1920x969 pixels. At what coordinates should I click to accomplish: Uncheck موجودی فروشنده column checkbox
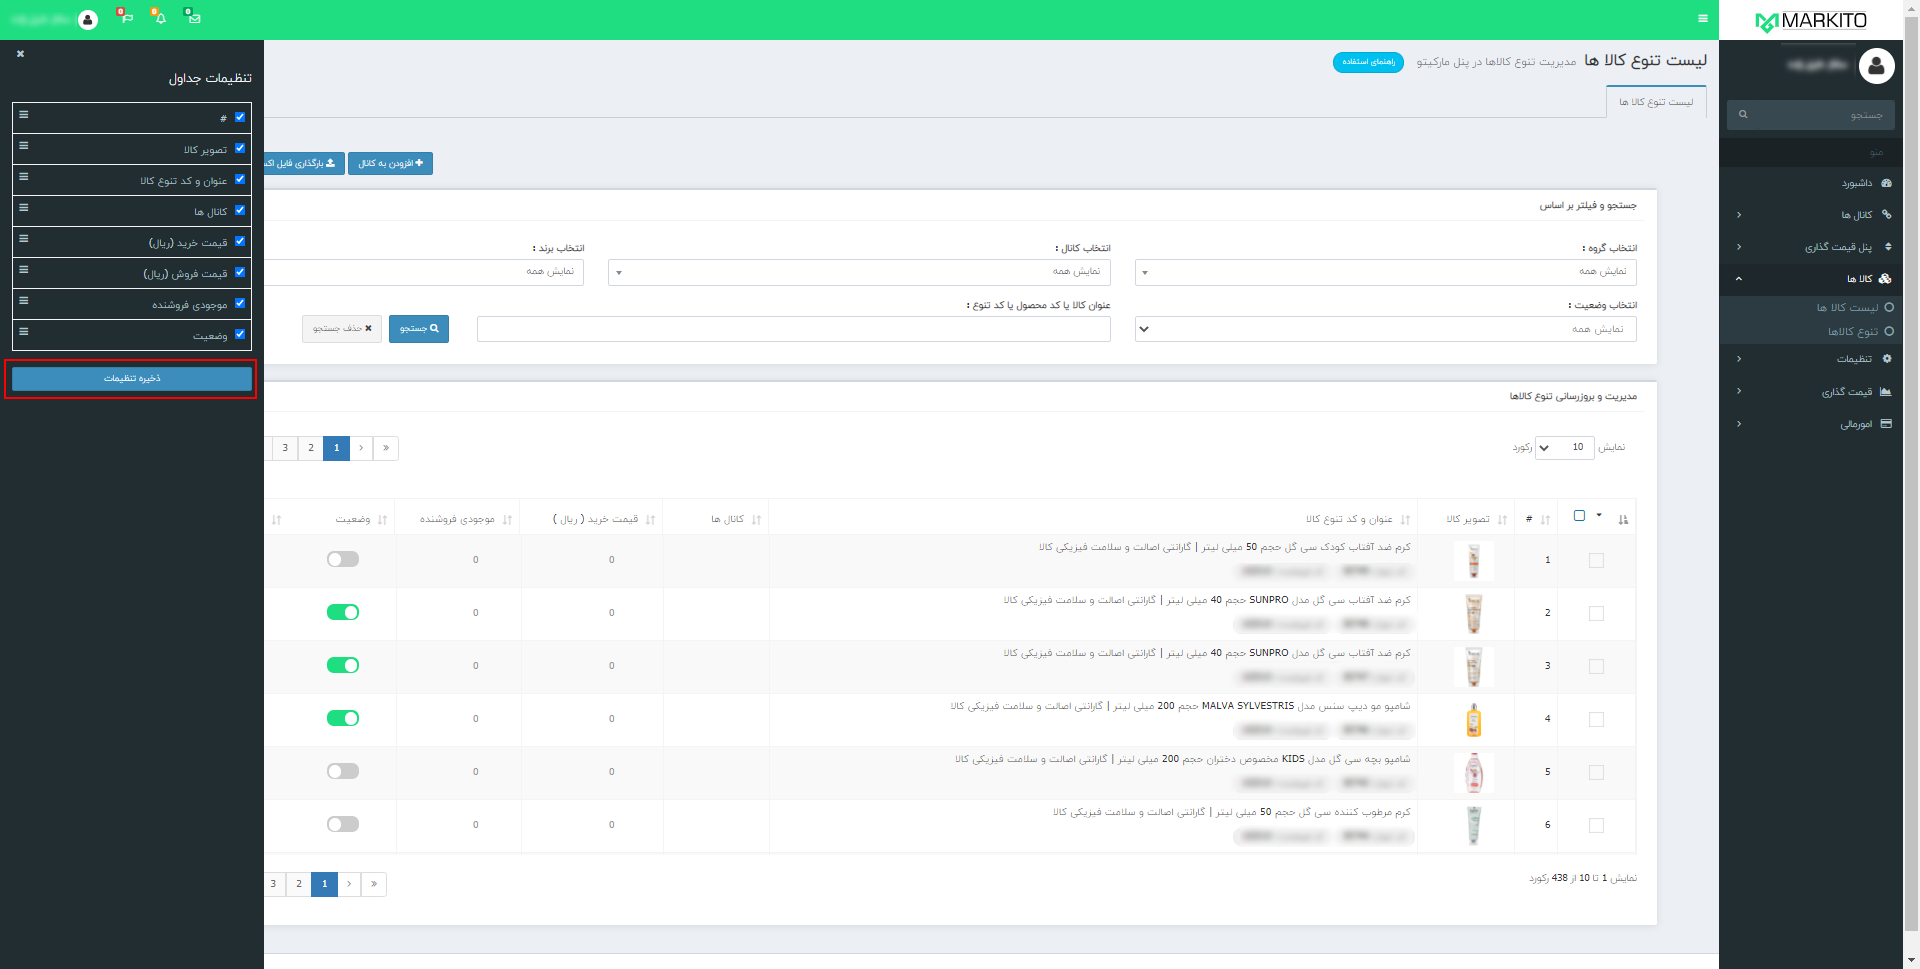coord(240,303)
